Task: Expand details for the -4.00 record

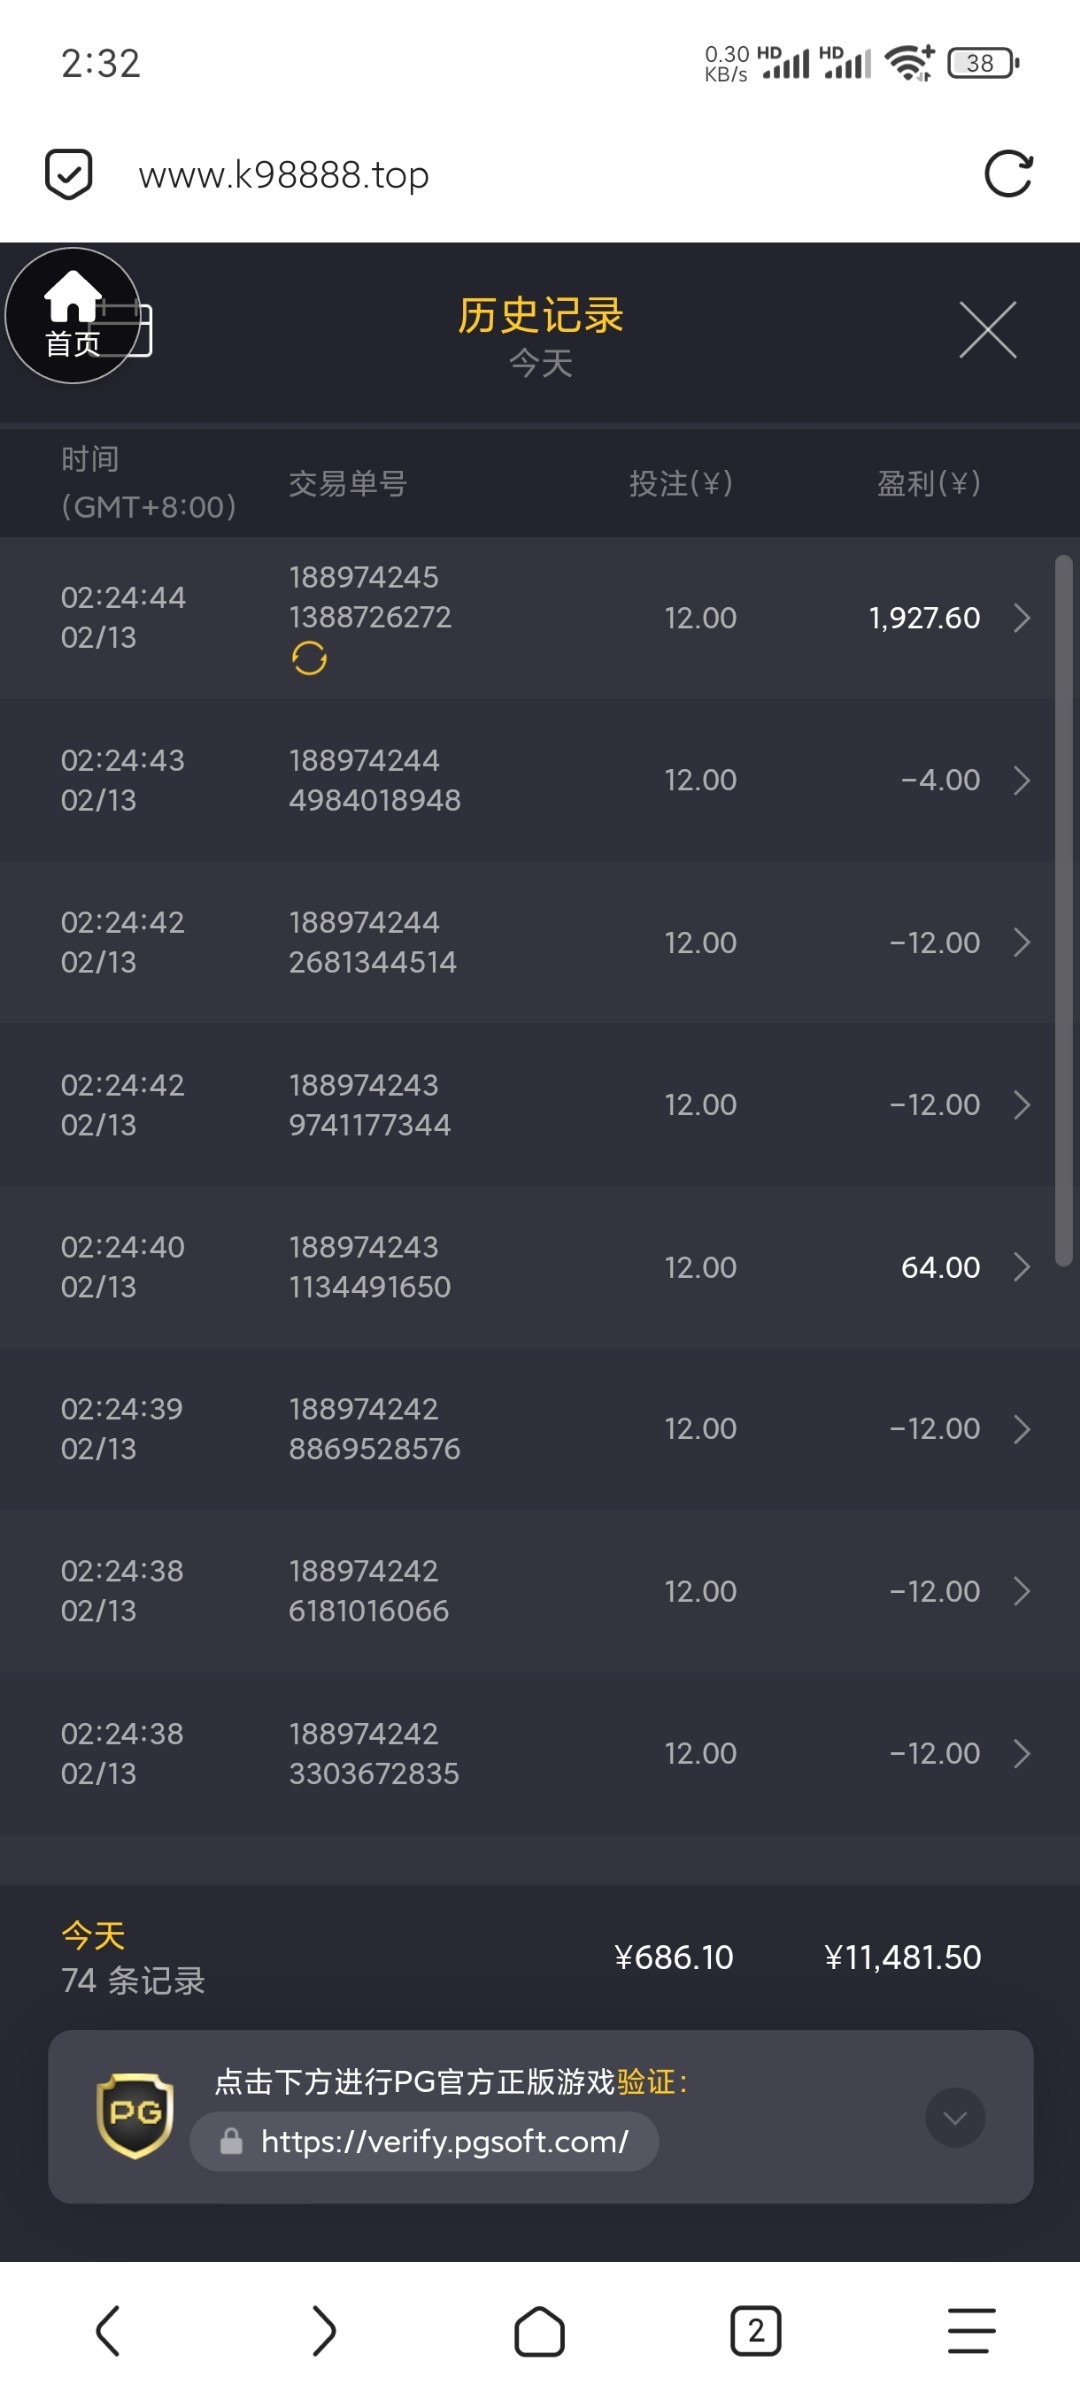Action: pos(1021,780)
